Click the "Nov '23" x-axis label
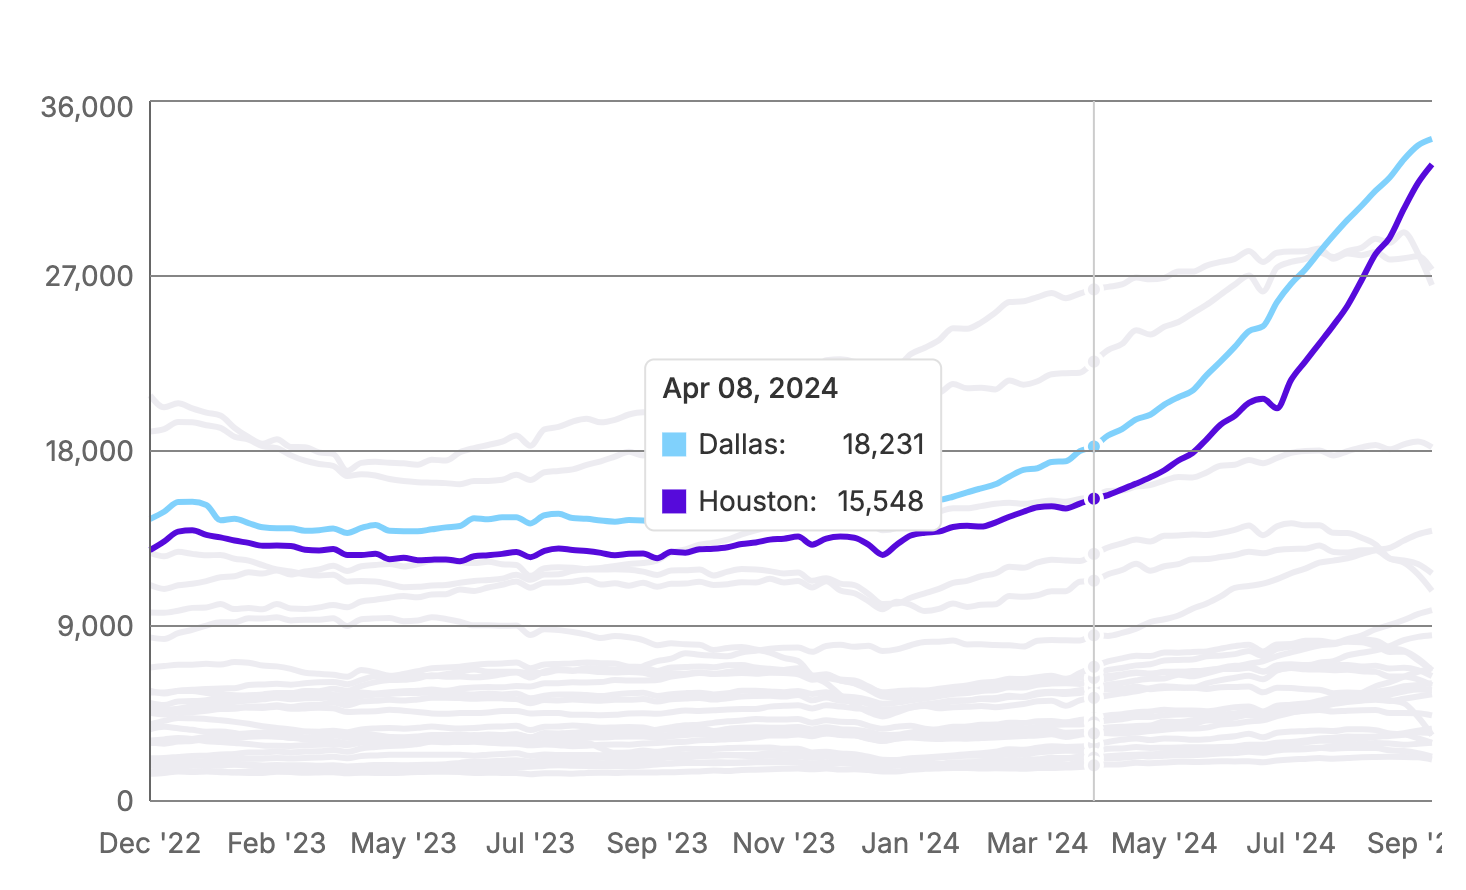 coord(784,843)
